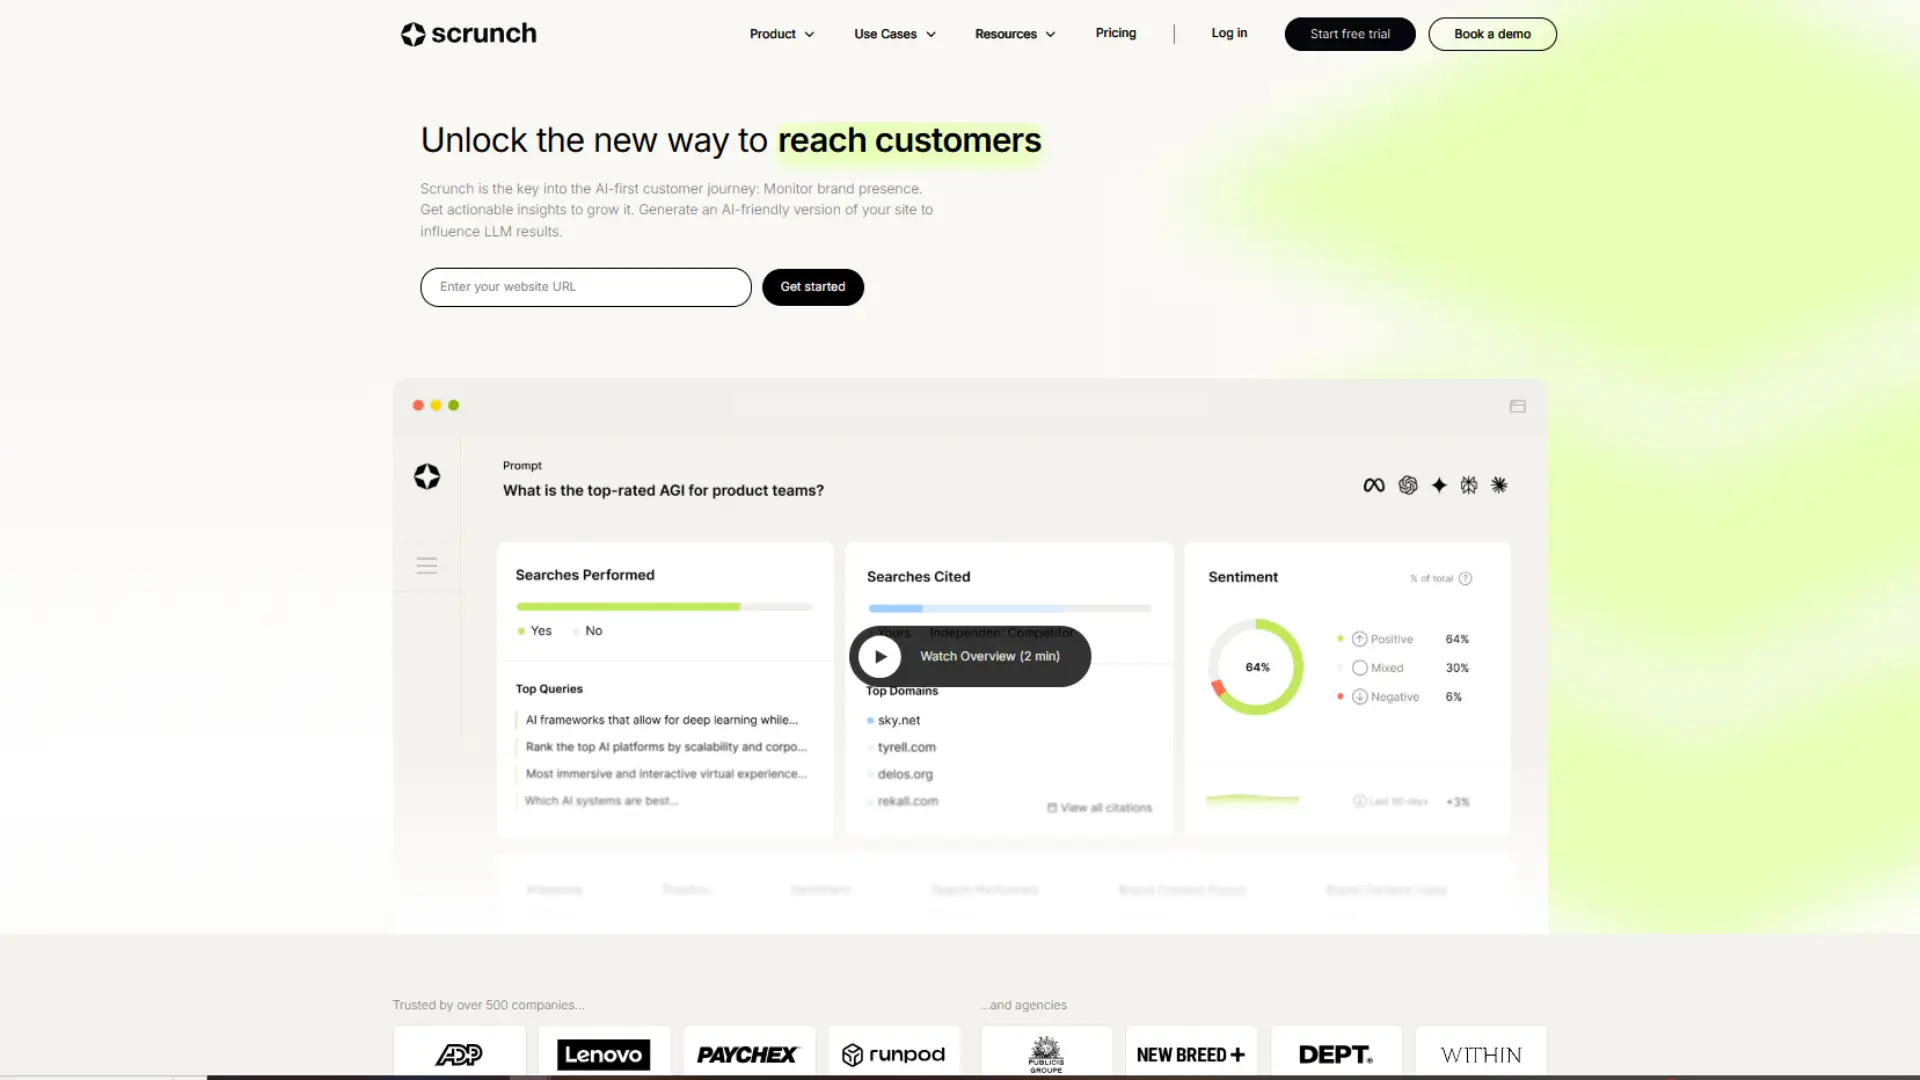Toggle the Positive sentiment indicator

click(1382, 638)
